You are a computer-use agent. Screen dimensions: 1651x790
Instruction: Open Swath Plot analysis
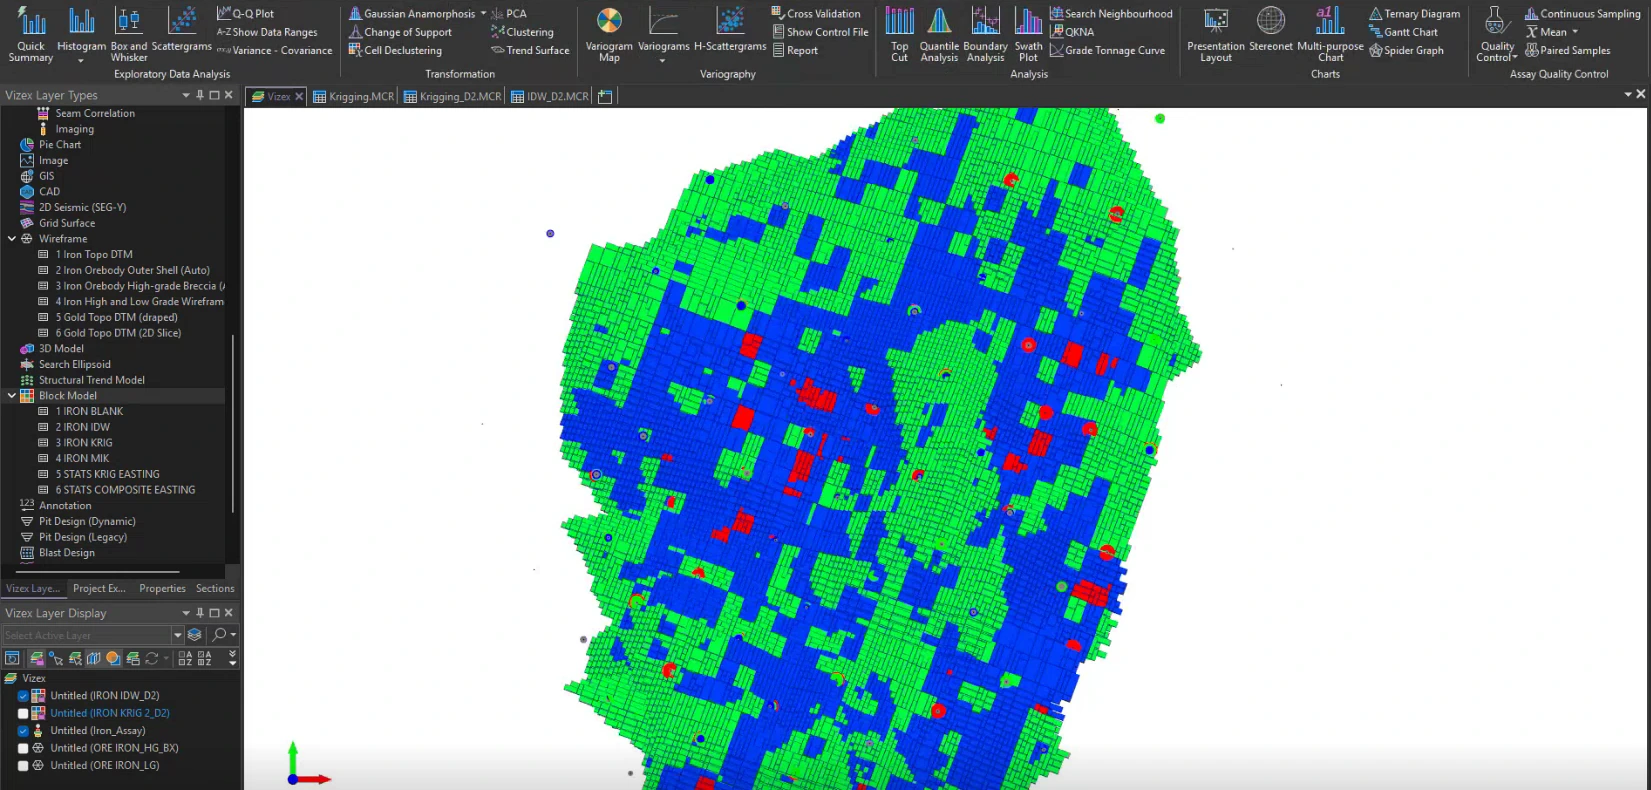pos(1028,34)
